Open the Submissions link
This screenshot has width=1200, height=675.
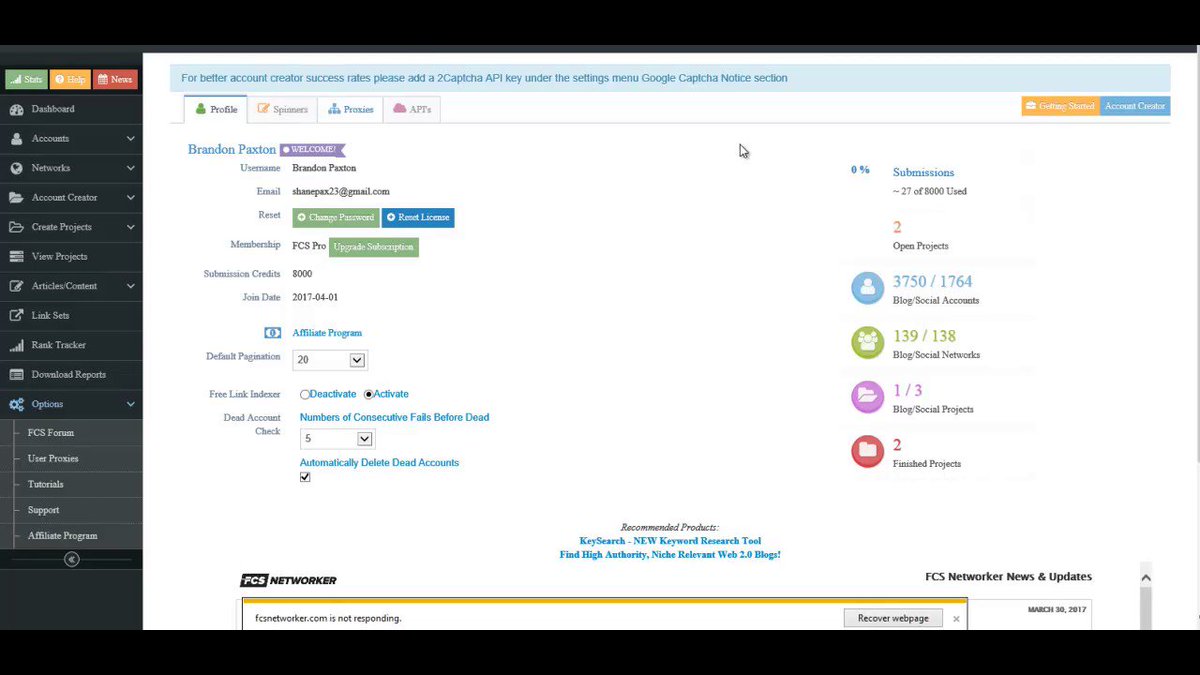click(923, 173)
